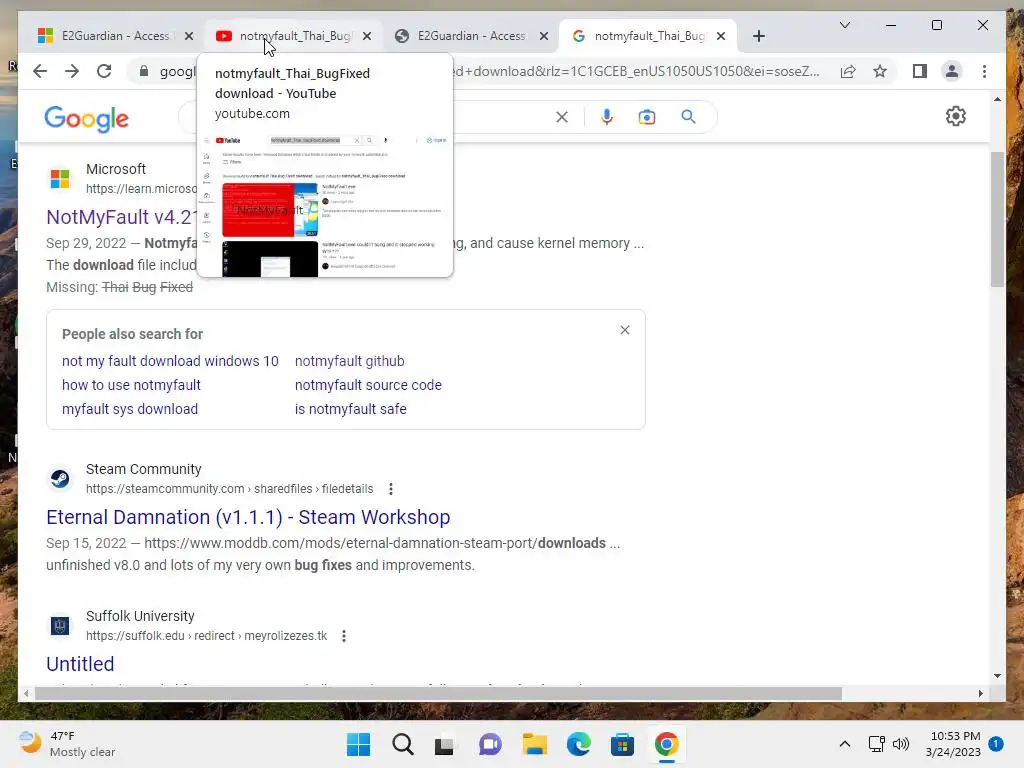Open Chrome side panel
Screen dimensions: 1024x768
920,71
